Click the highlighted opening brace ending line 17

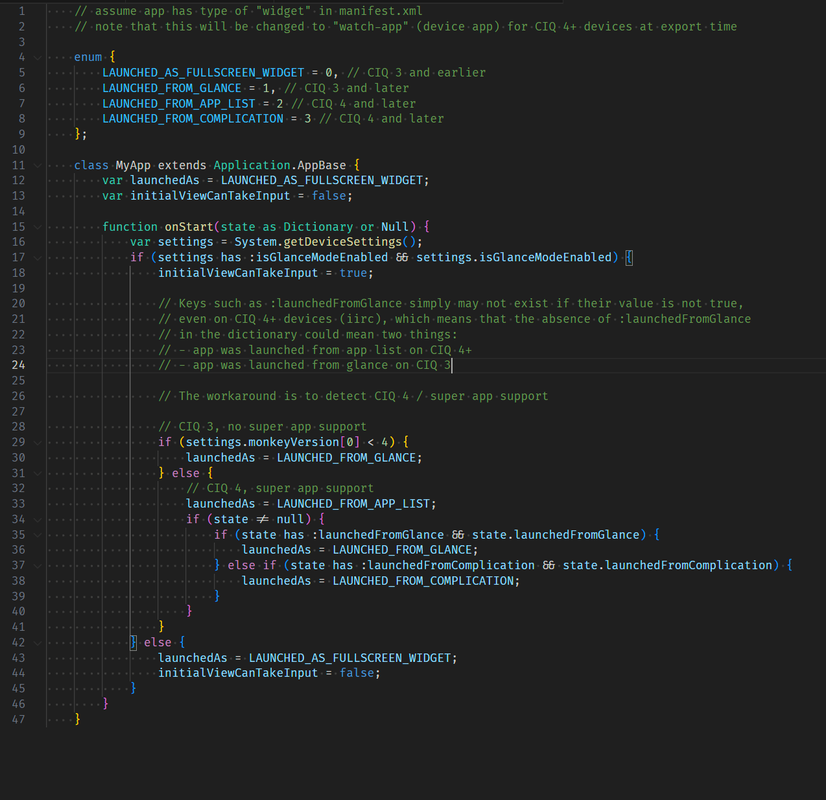pos(628,258)
